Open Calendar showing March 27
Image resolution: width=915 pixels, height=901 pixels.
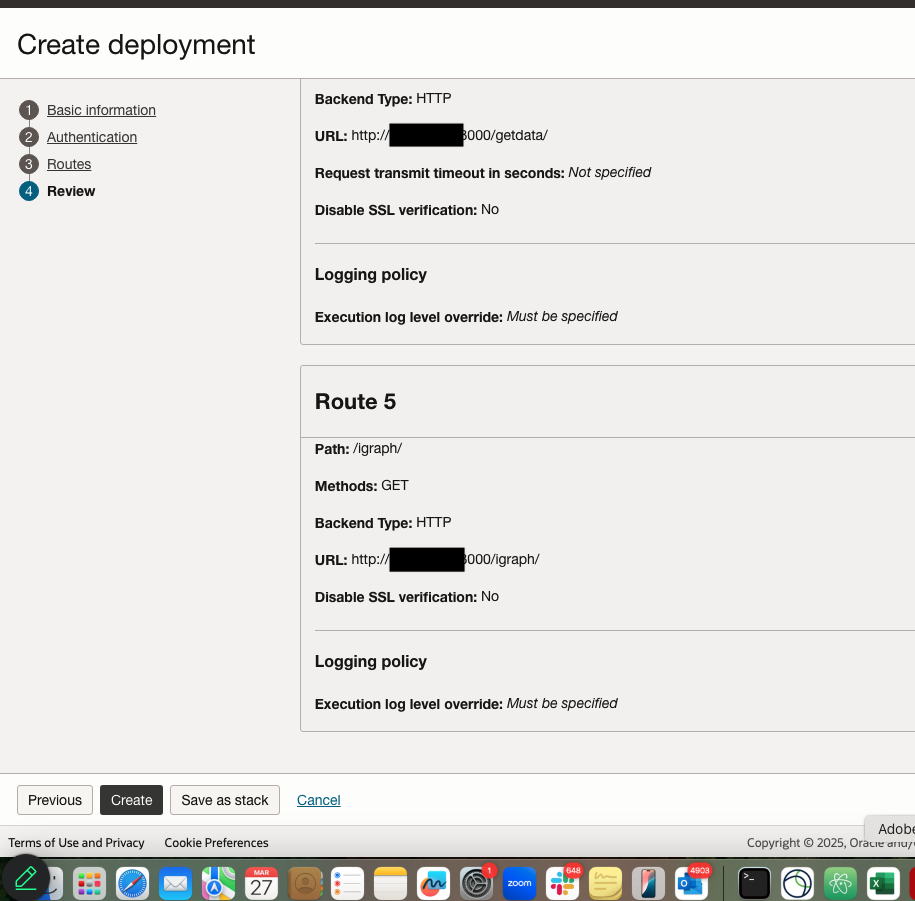(261, 883)
